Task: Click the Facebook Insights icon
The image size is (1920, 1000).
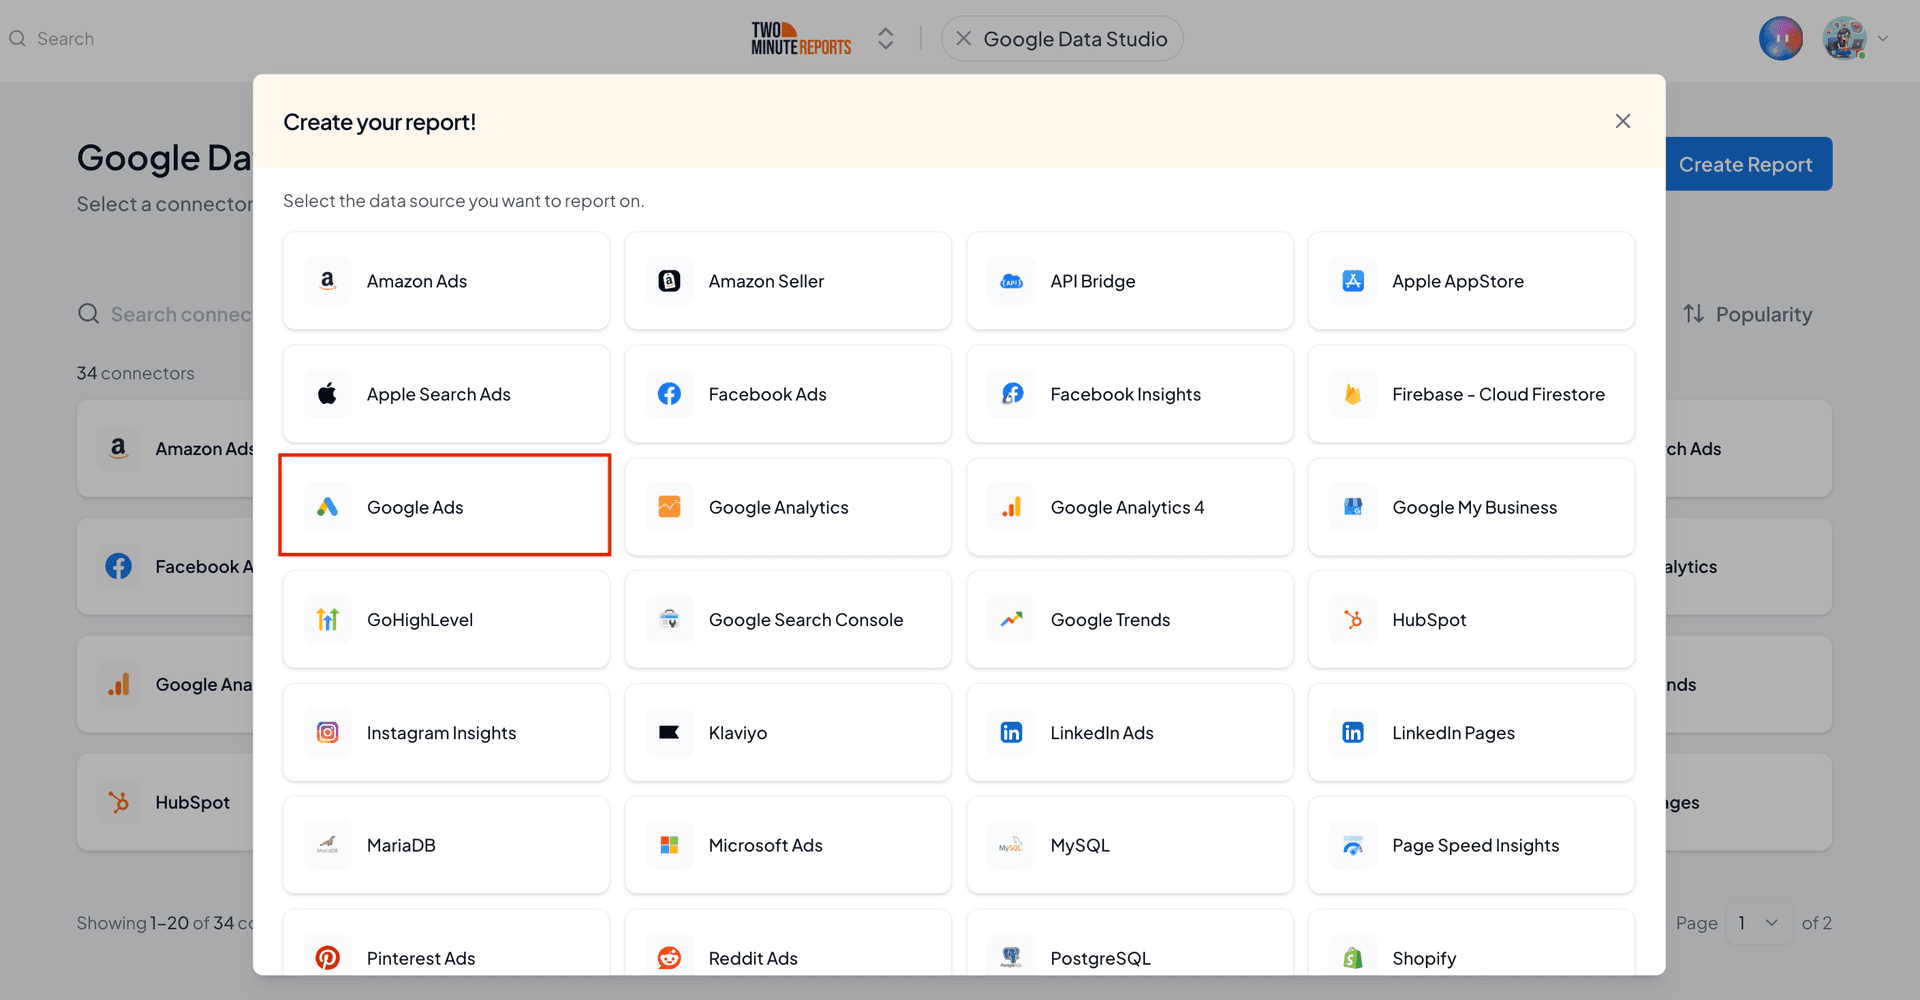Action: click(x=1011, y=394)
